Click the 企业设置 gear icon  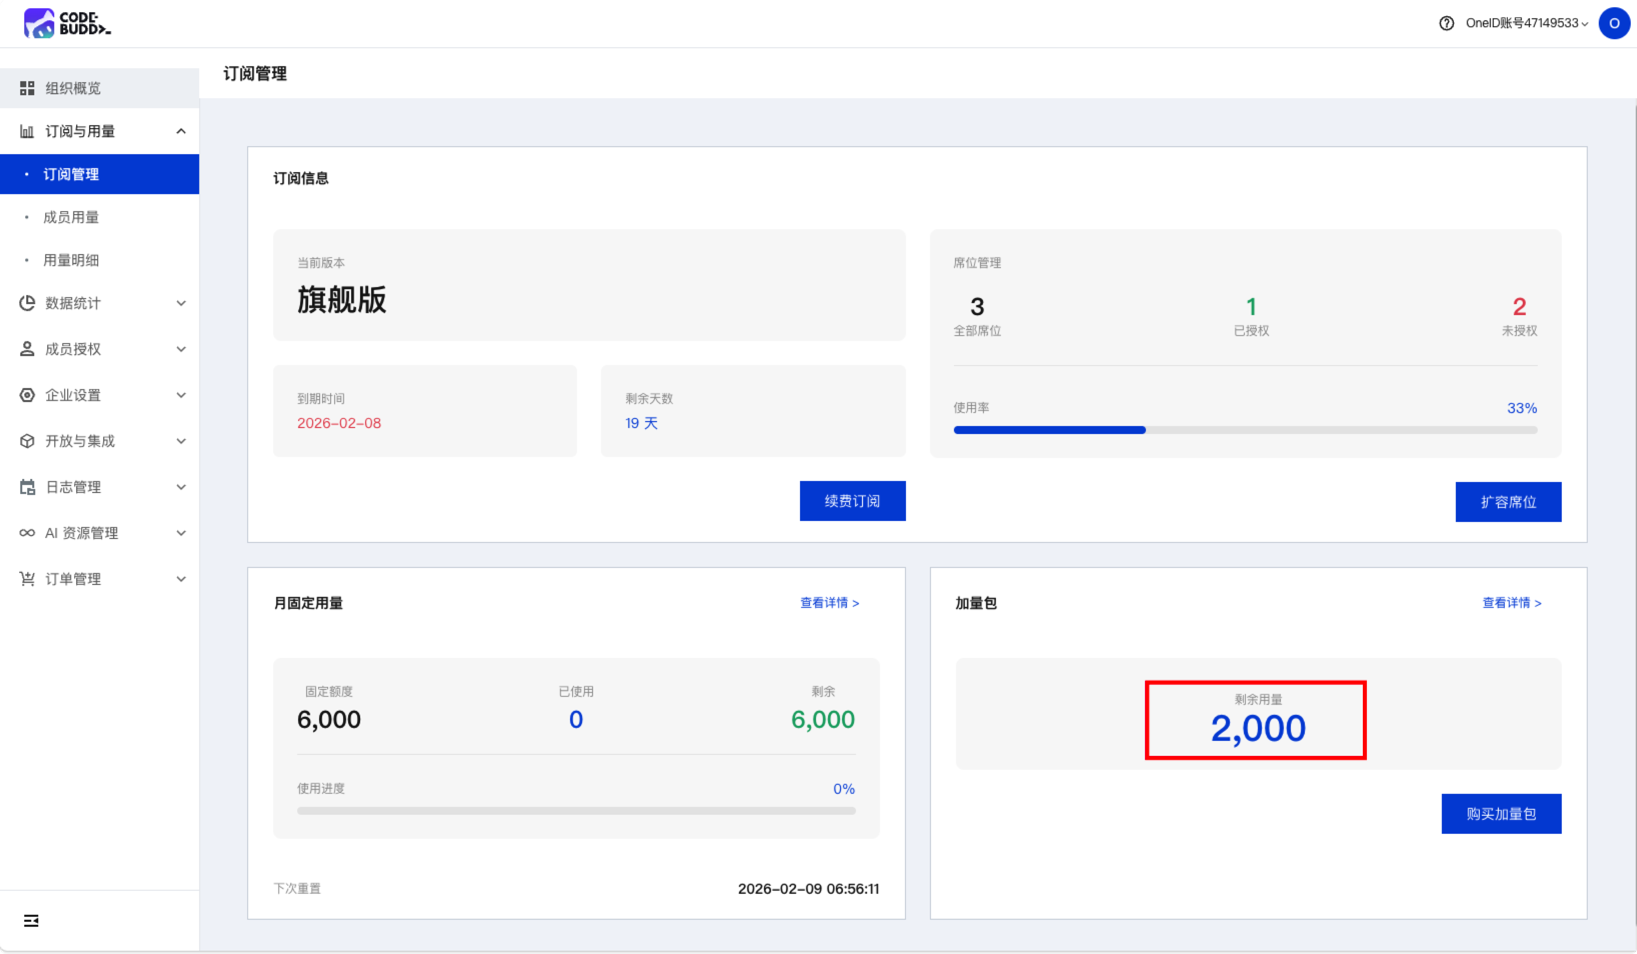pyautogui.click(x=27, y=395)
